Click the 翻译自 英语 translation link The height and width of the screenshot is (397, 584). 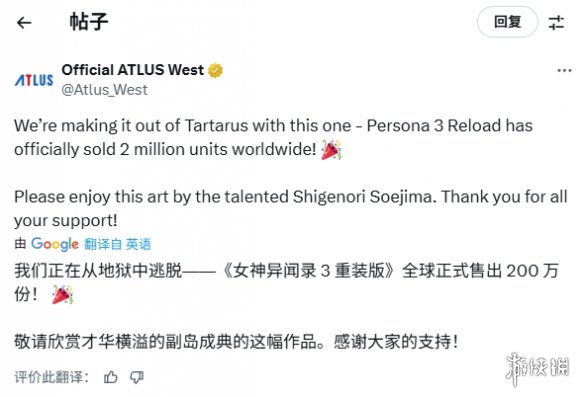coord(117,244)
